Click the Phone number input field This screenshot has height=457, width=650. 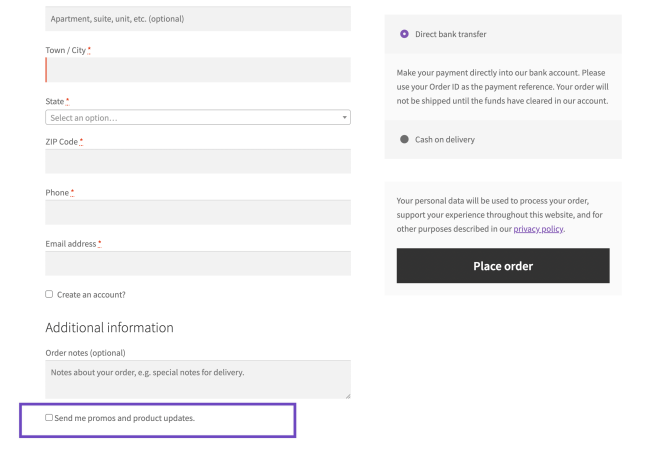tap(198, 212)
